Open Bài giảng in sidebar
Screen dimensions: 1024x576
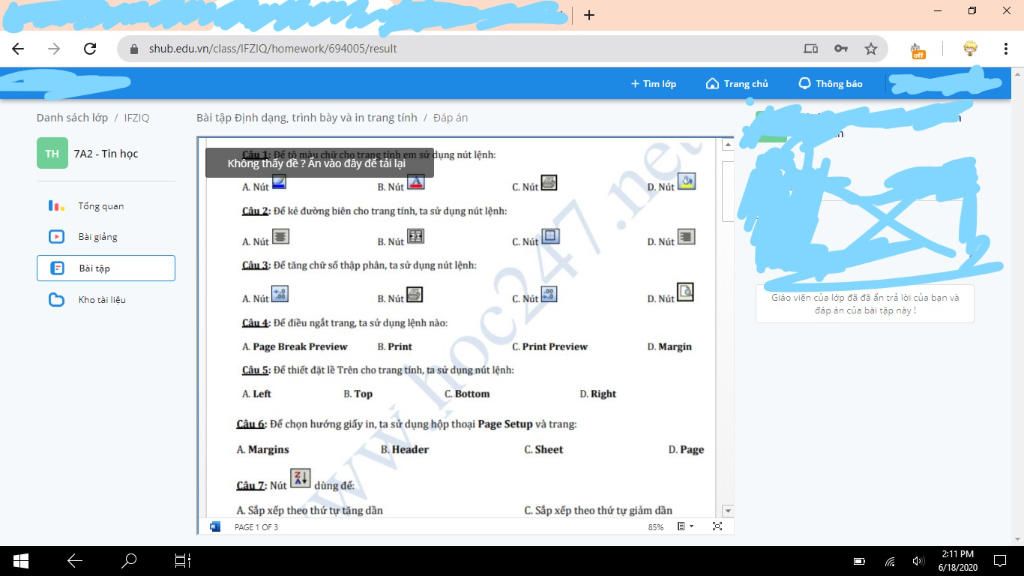click(97, 236)
